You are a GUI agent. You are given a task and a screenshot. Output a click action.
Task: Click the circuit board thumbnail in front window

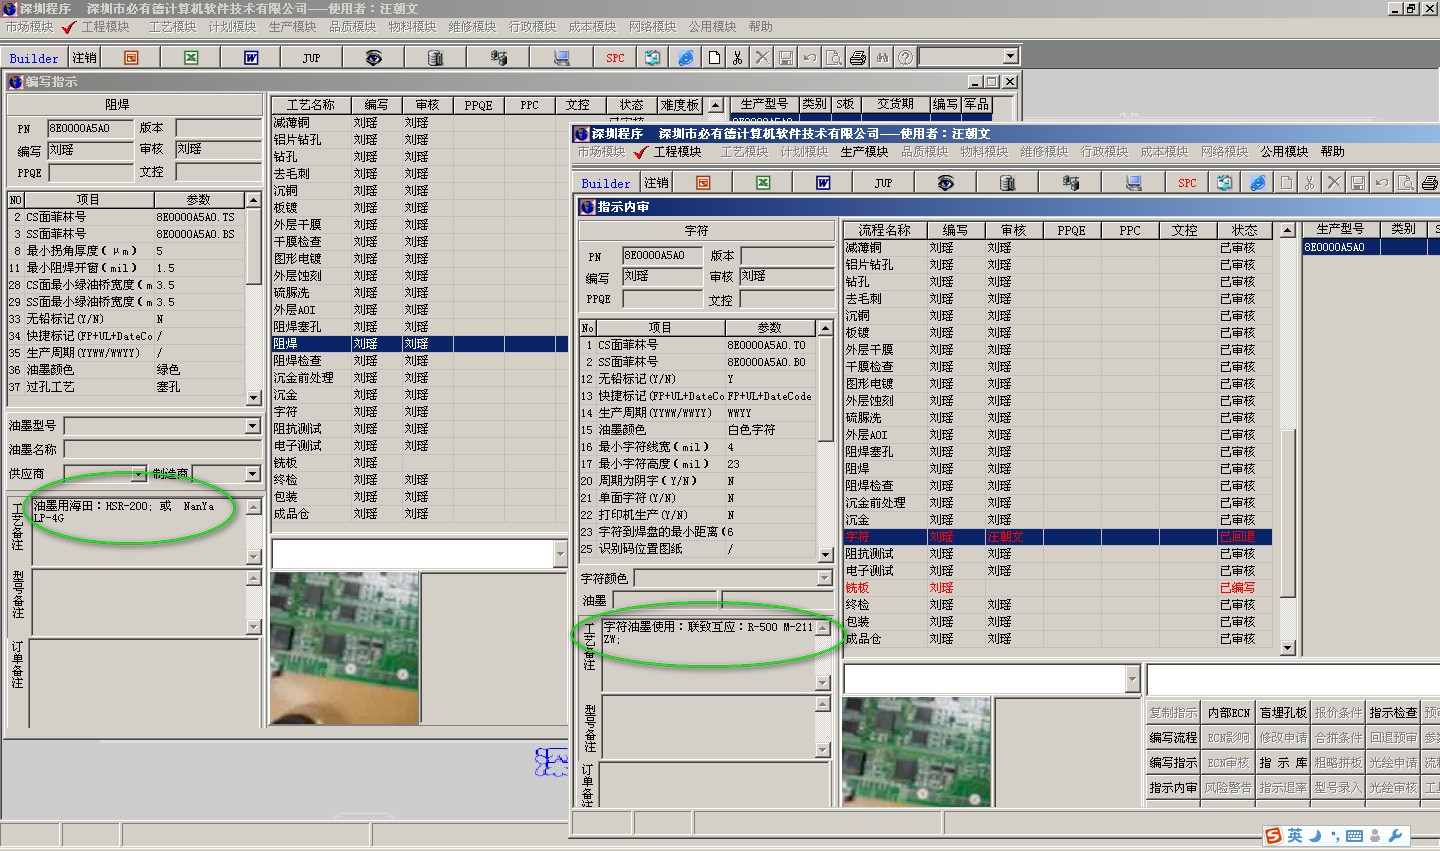(917, 750)
